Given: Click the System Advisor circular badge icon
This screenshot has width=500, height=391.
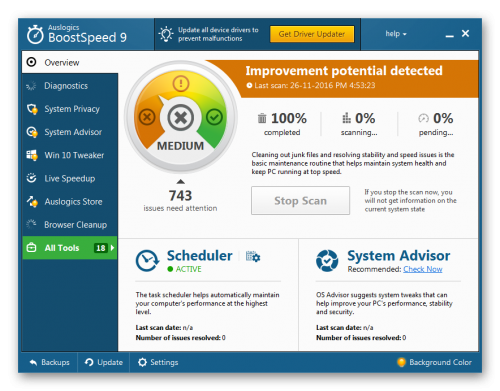Looking at the screenshot, I should (327, 261).
